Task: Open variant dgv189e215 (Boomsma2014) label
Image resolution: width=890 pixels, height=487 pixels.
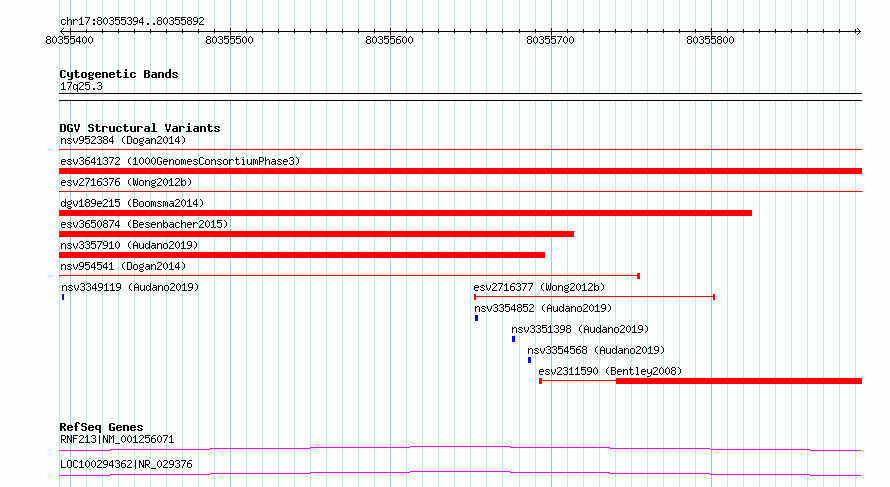Action: 132,203
